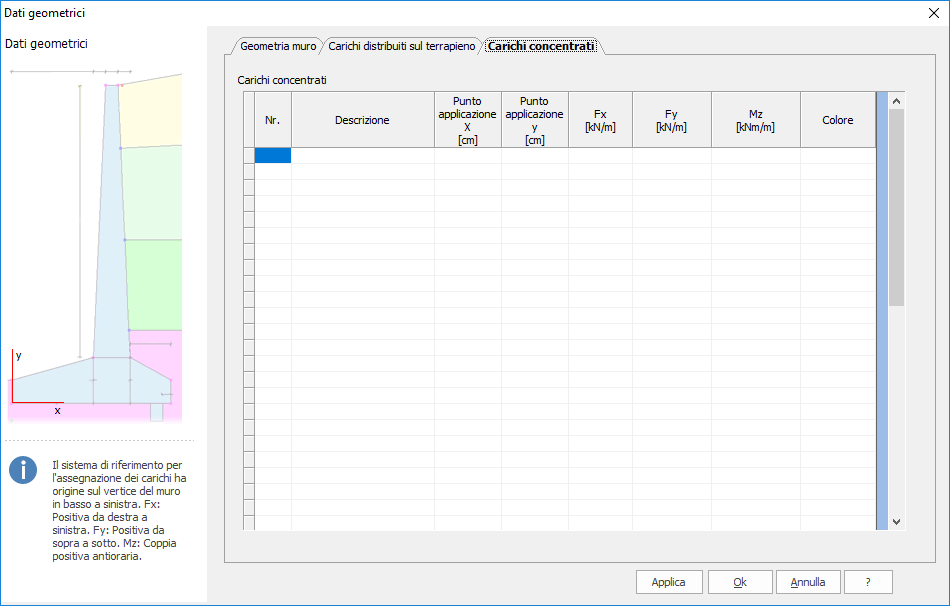Image resolution: width=950 pixels, height=606 pixels.
Task: Click the first row's Punto applicazione y cell
Action: coord(535,156)
